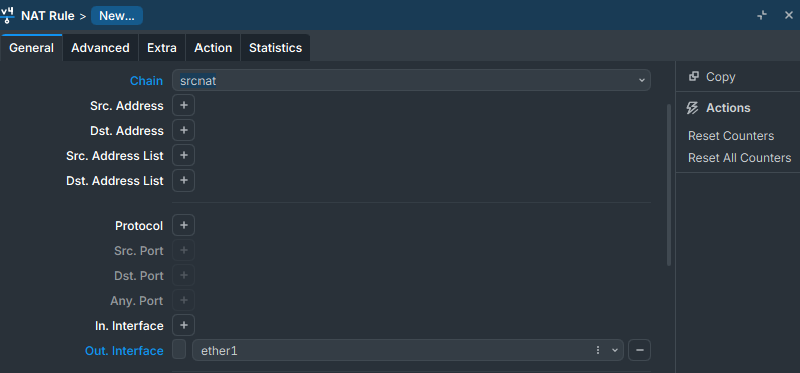Add a Dst. Address value
Viewport: 800px width, 373px height.
click(183, 131)
